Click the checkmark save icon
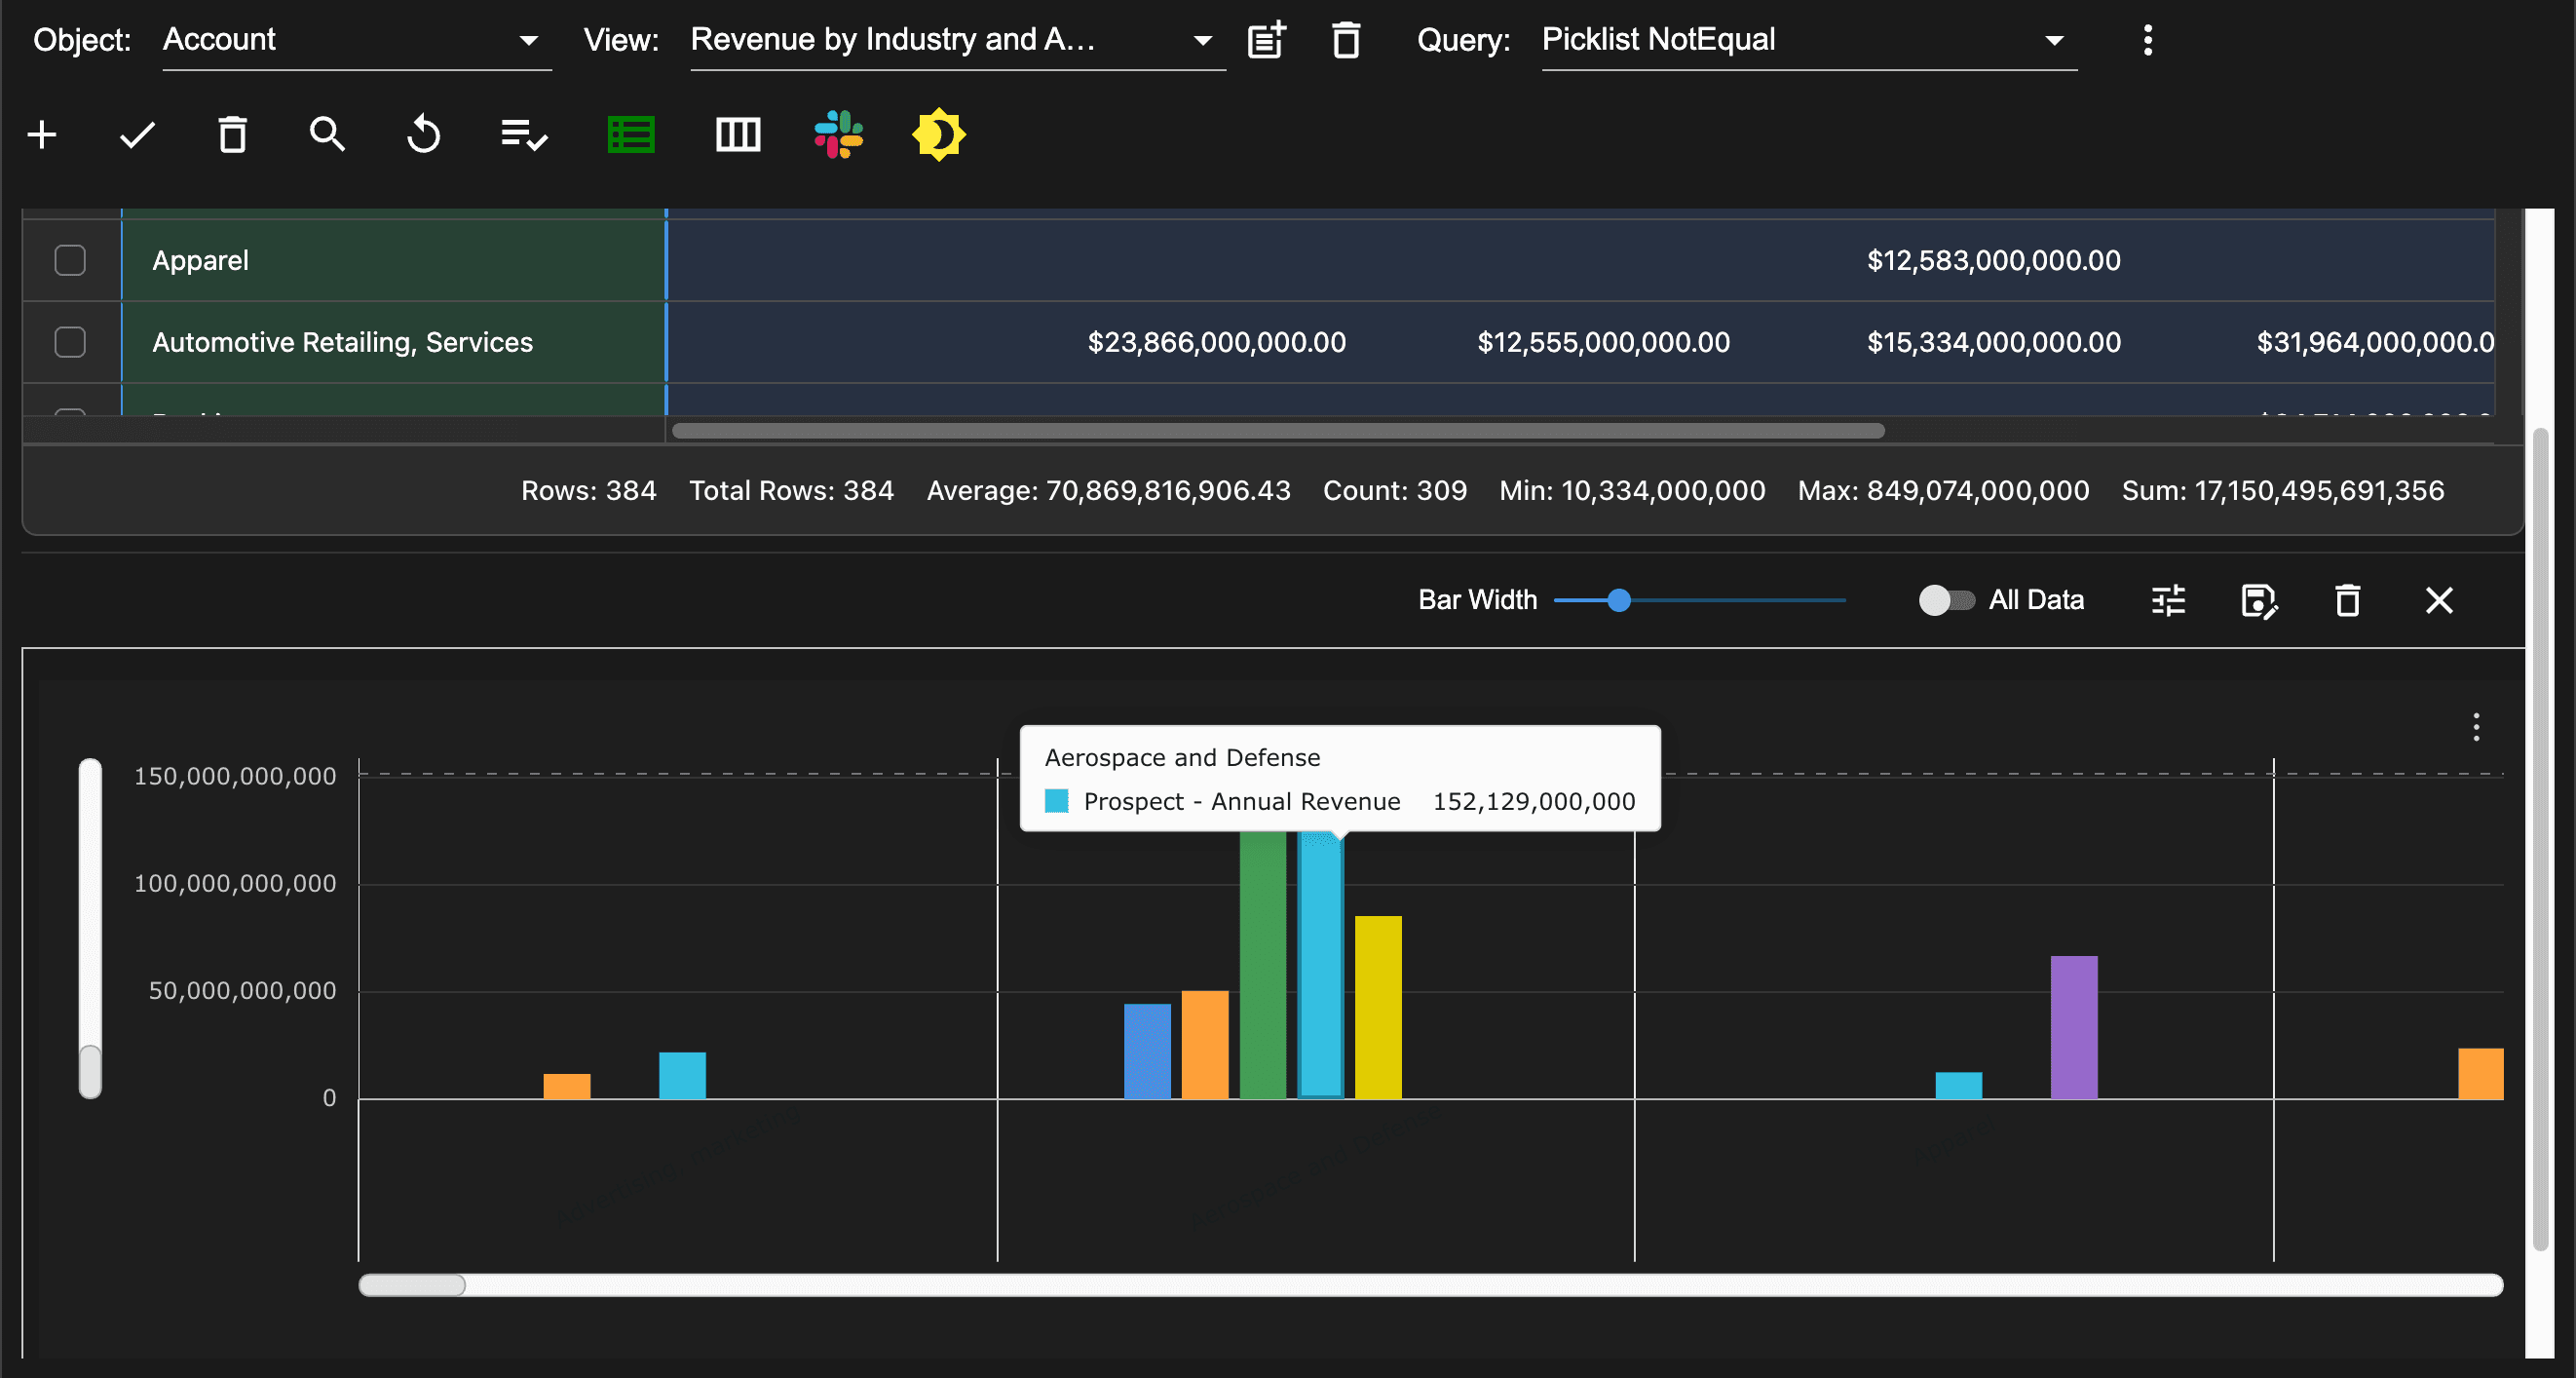This screenshot has height=1378, width=2576. [137, 134]
